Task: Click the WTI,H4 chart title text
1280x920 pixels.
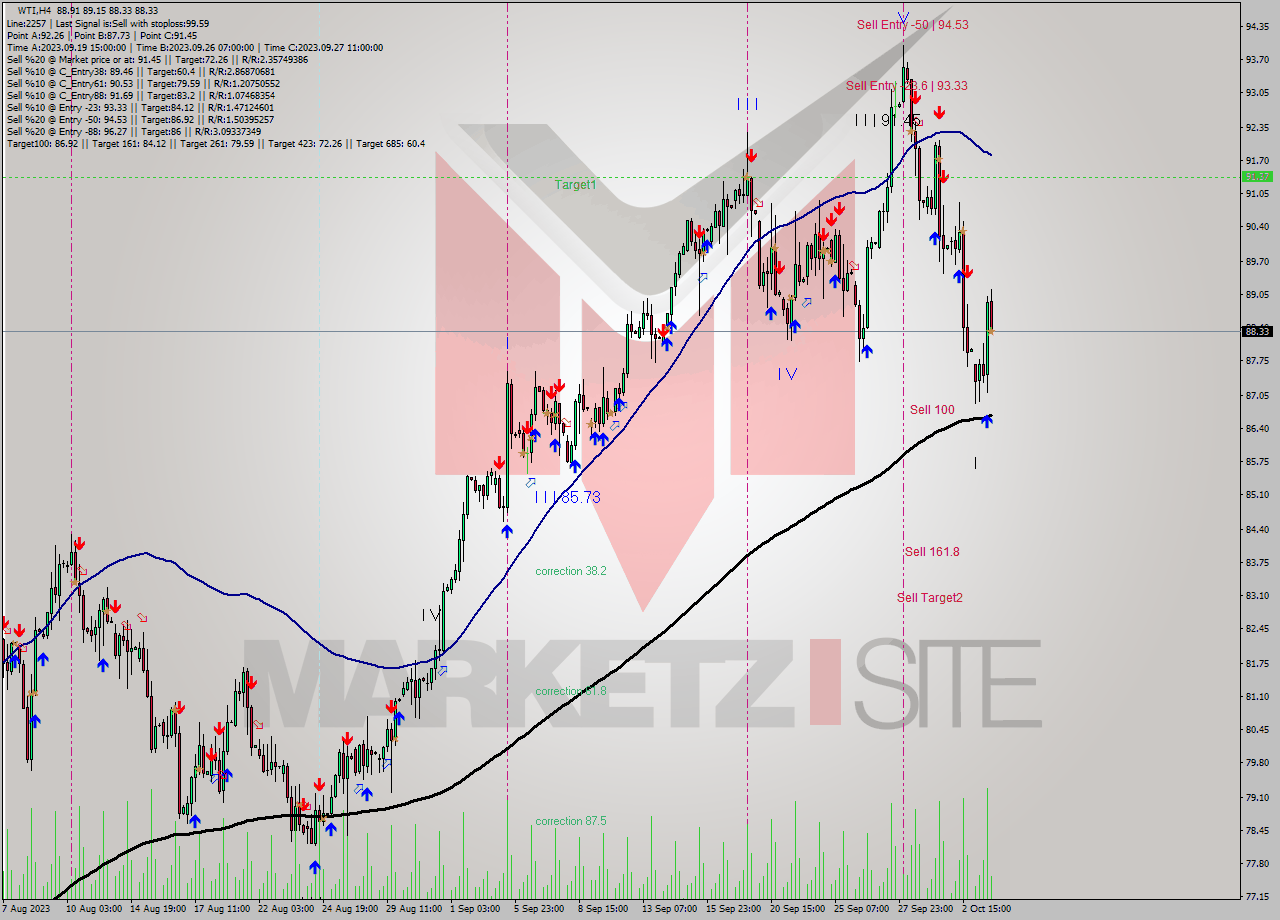Action: coord(88,10)
